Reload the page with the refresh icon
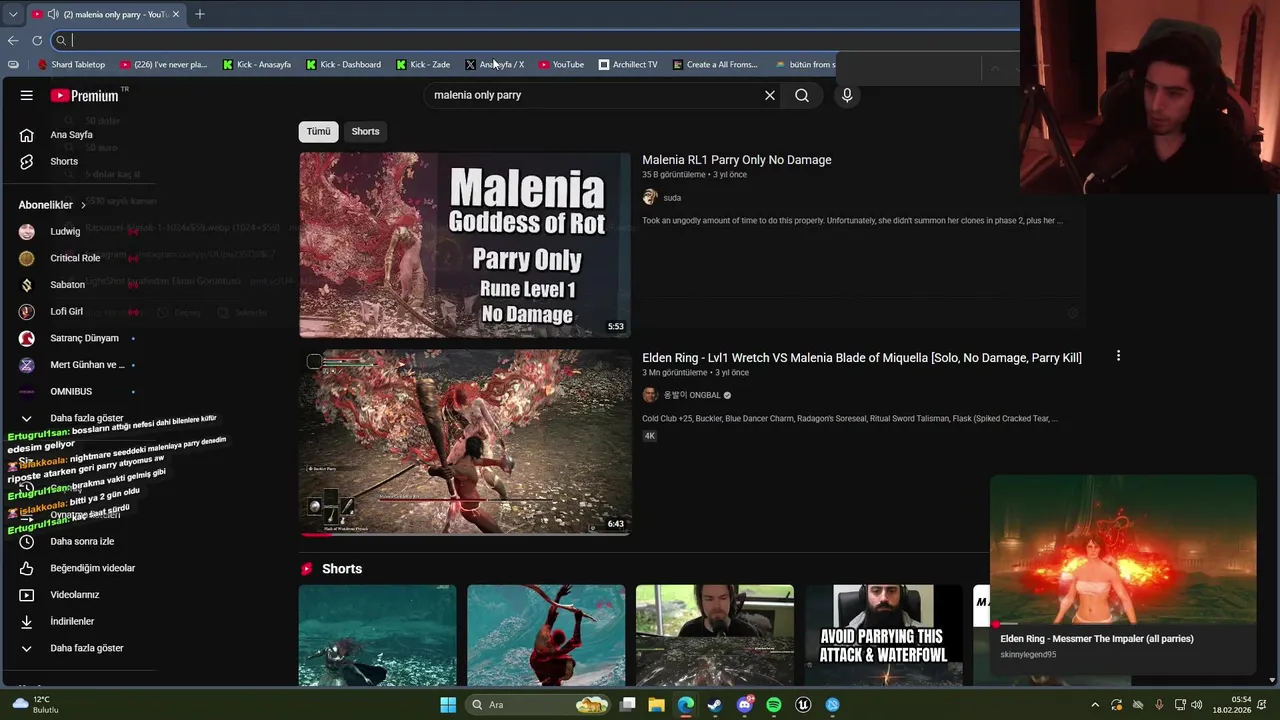Image resolution: width=1280 pixels, height=720 pixels. pos(37,40)
